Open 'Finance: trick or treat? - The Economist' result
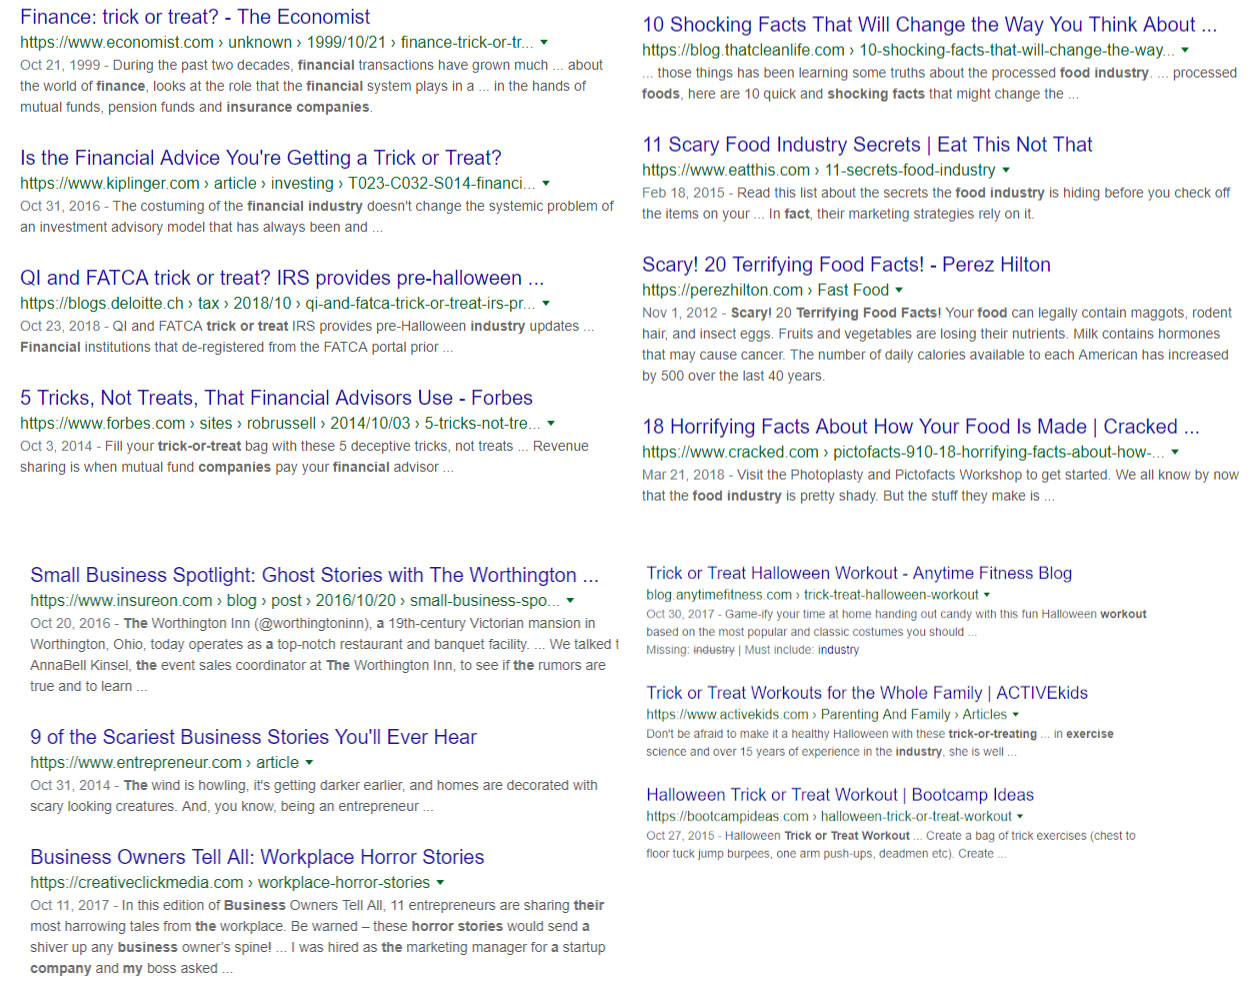This screenshot has height=1000, width=1260. 195,17
